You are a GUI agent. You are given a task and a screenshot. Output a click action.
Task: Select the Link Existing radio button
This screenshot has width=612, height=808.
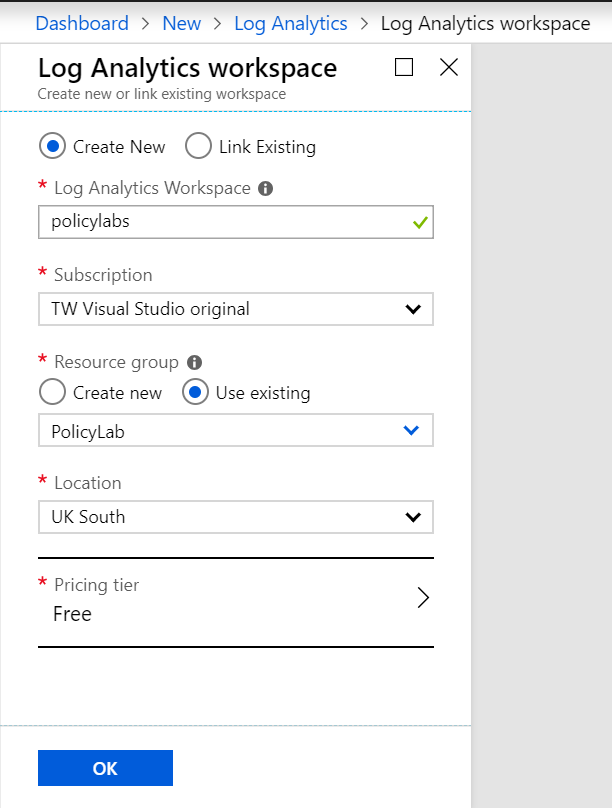200,146
